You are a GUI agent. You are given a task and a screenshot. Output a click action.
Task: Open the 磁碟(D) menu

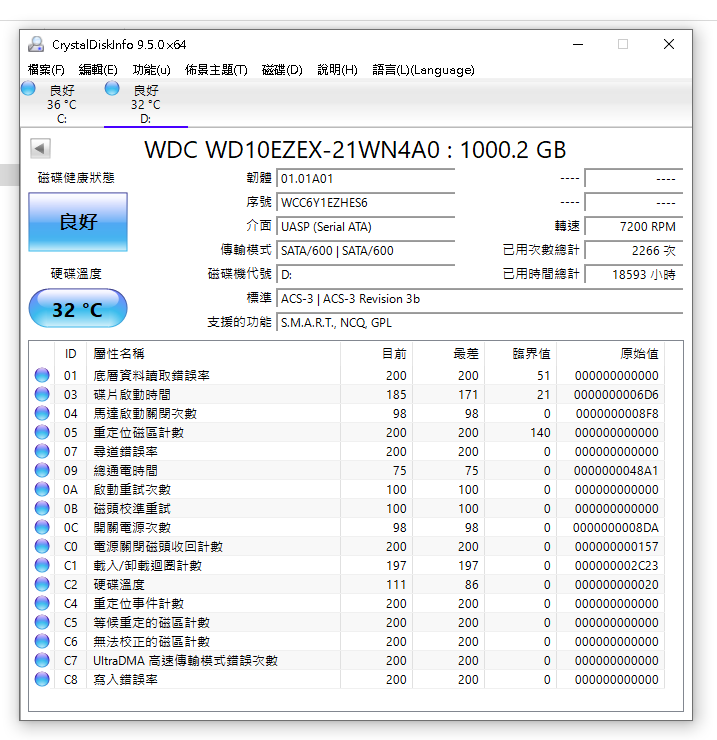coord(282,70)
